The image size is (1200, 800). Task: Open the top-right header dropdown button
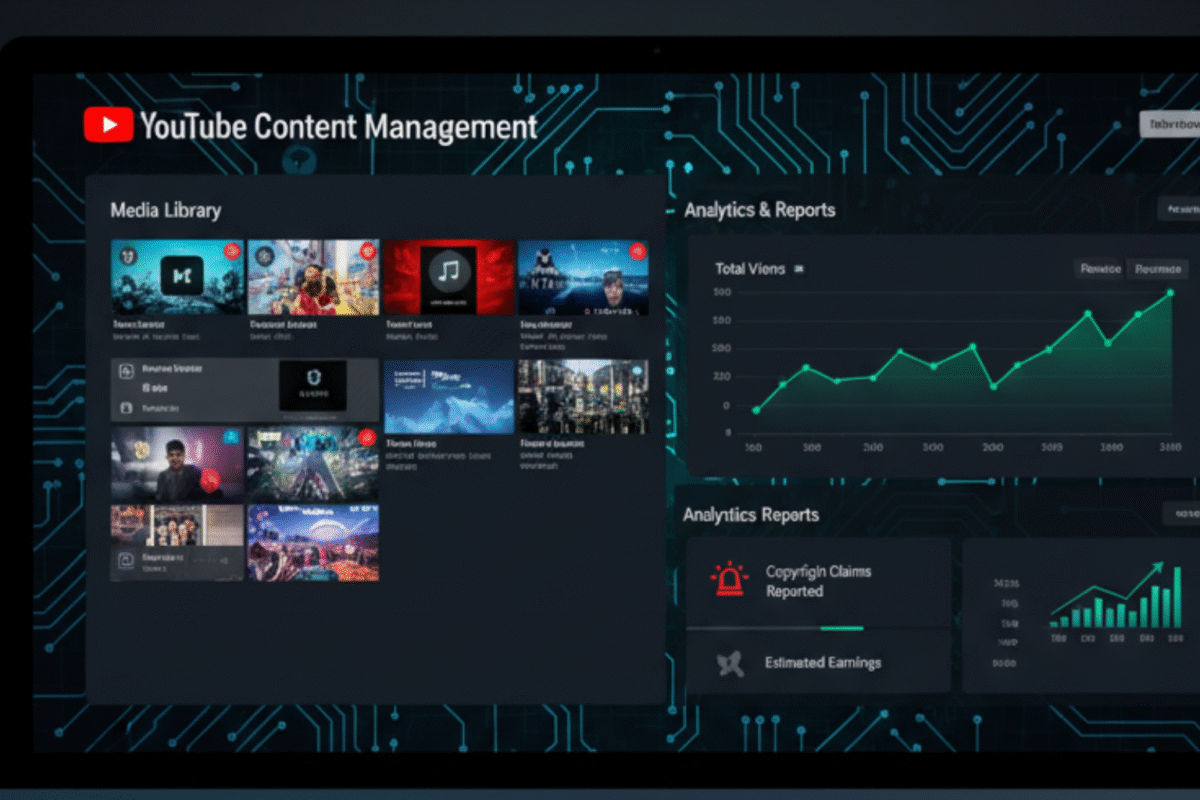point(1170,125)
